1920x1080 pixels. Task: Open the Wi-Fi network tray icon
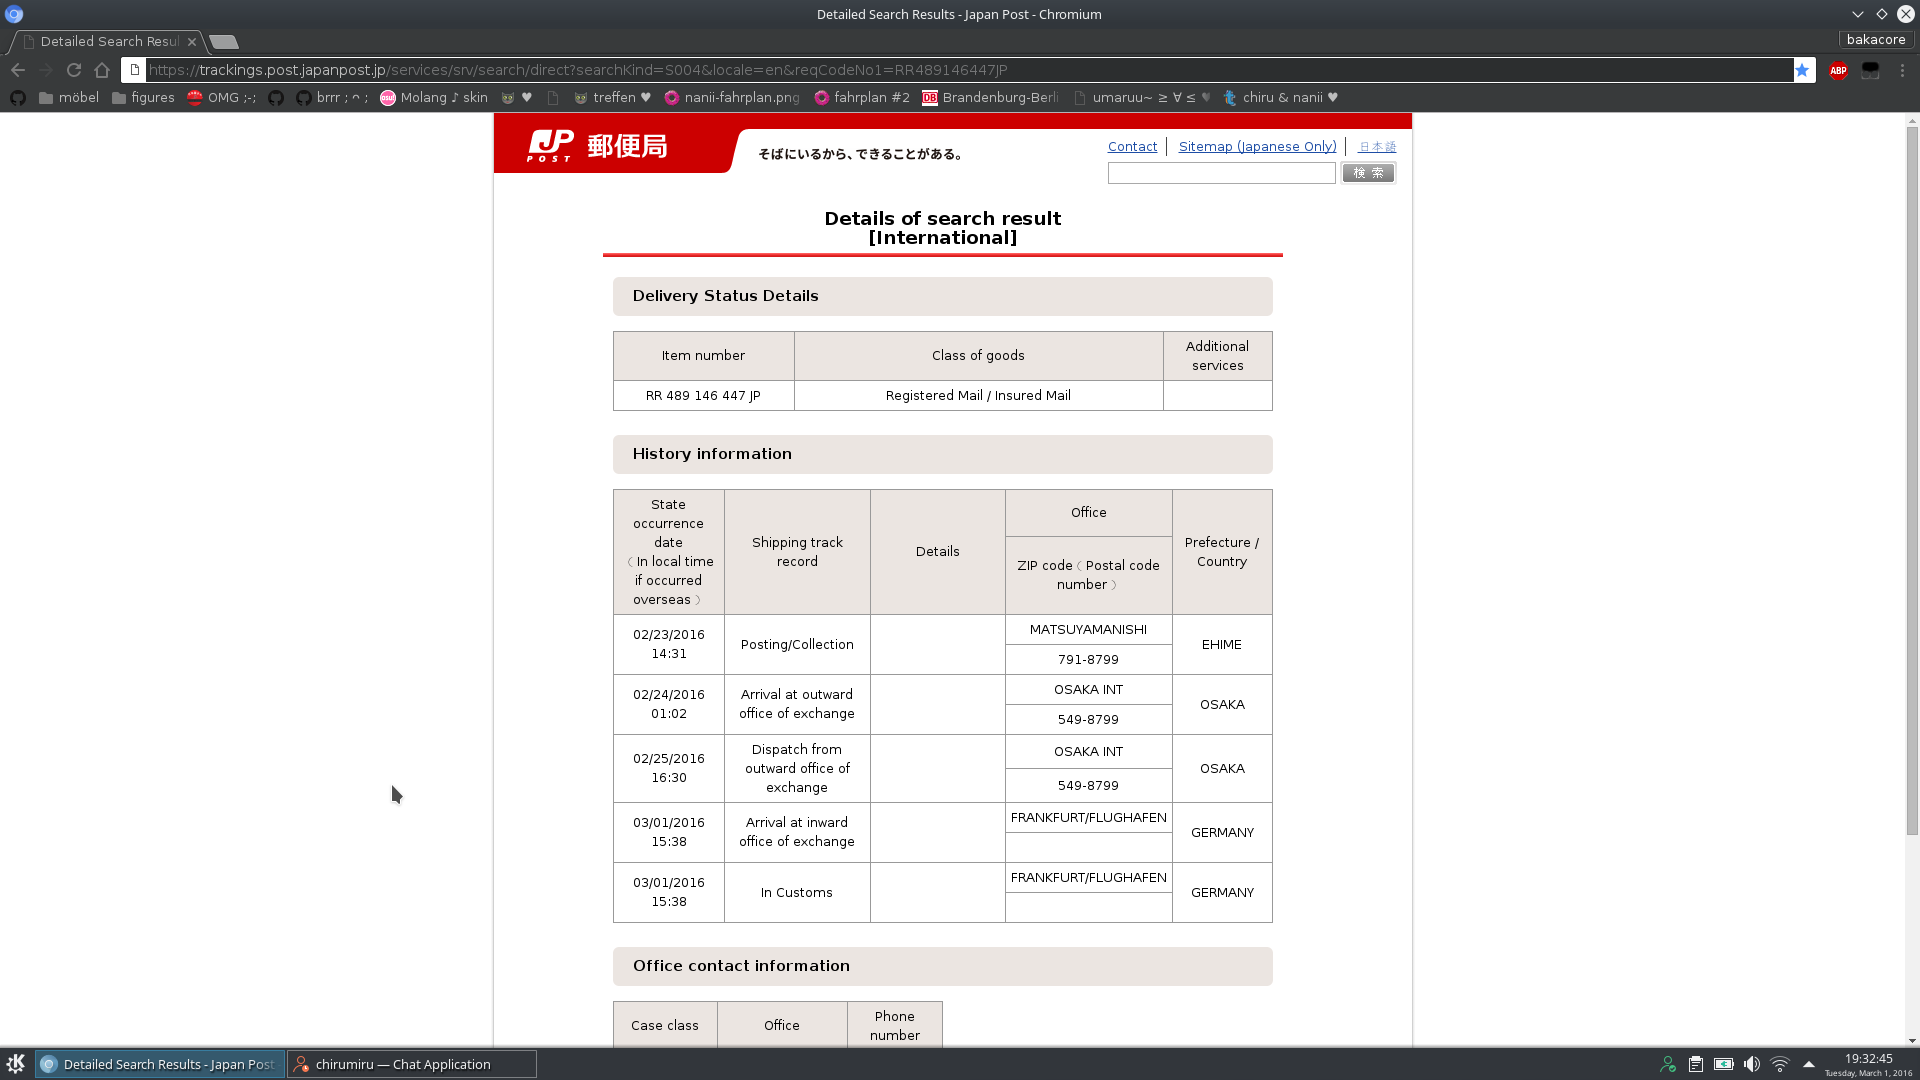click(1779, 1064)
